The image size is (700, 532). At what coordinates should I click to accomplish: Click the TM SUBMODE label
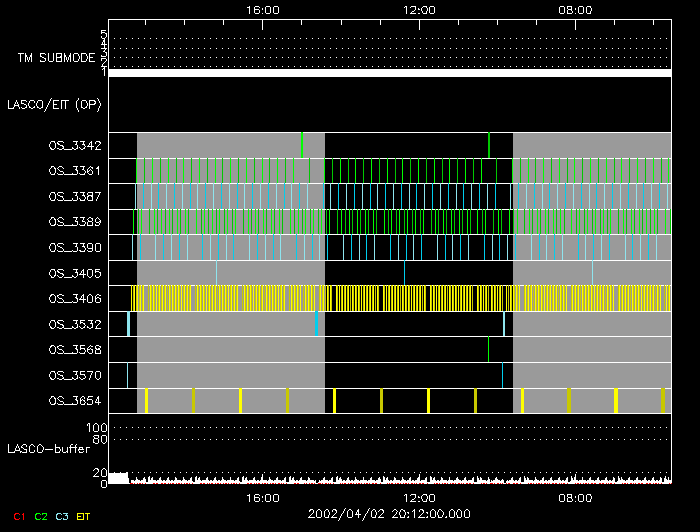[55, 58]
